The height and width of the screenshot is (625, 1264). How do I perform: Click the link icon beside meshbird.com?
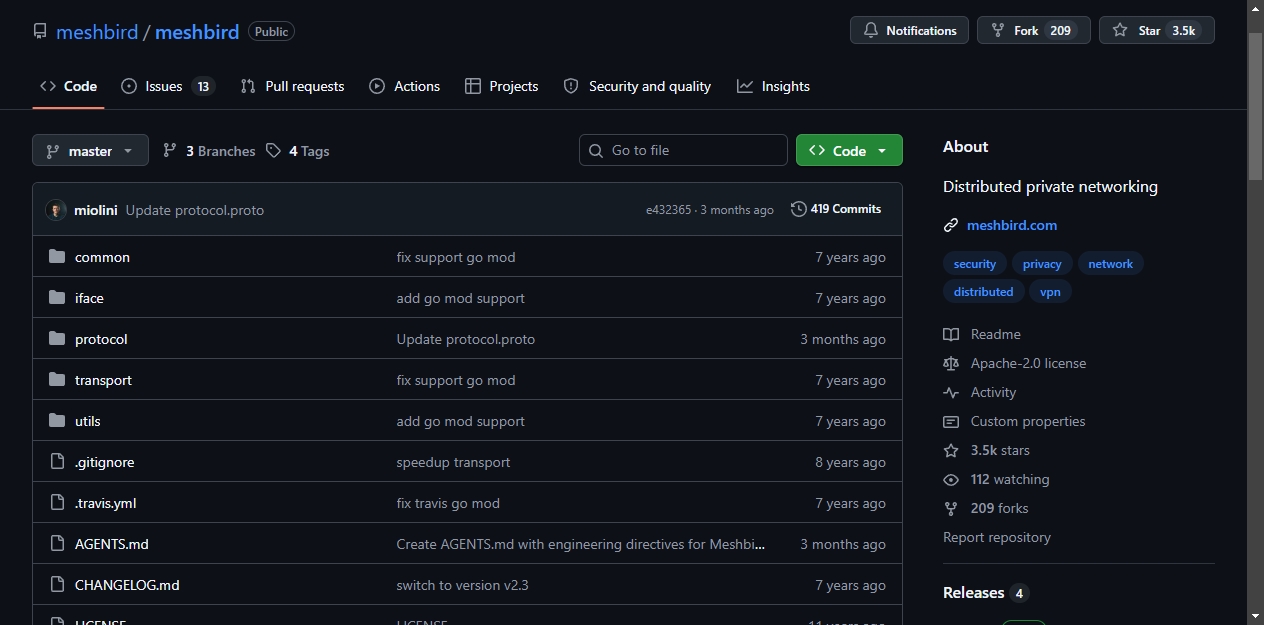point(951,226)
